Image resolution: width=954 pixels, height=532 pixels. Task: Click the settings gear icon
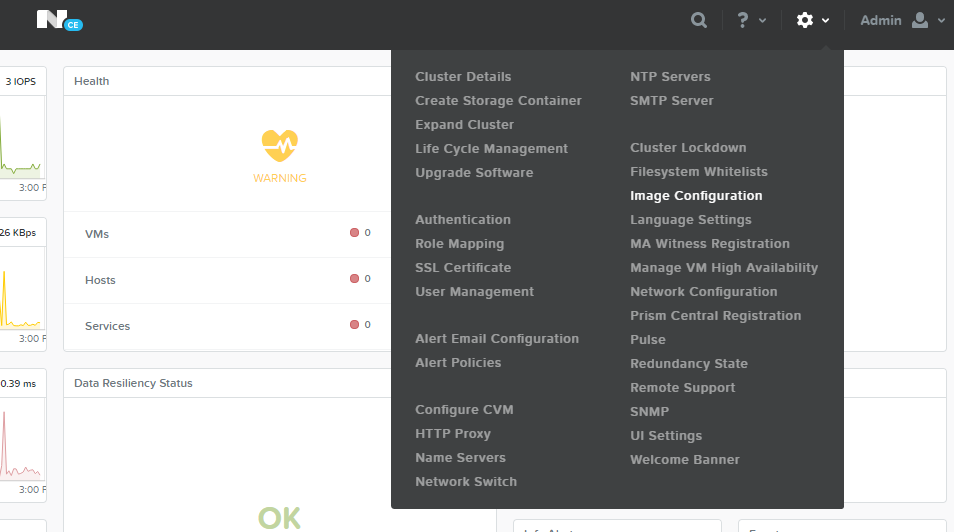click(804, 20)
